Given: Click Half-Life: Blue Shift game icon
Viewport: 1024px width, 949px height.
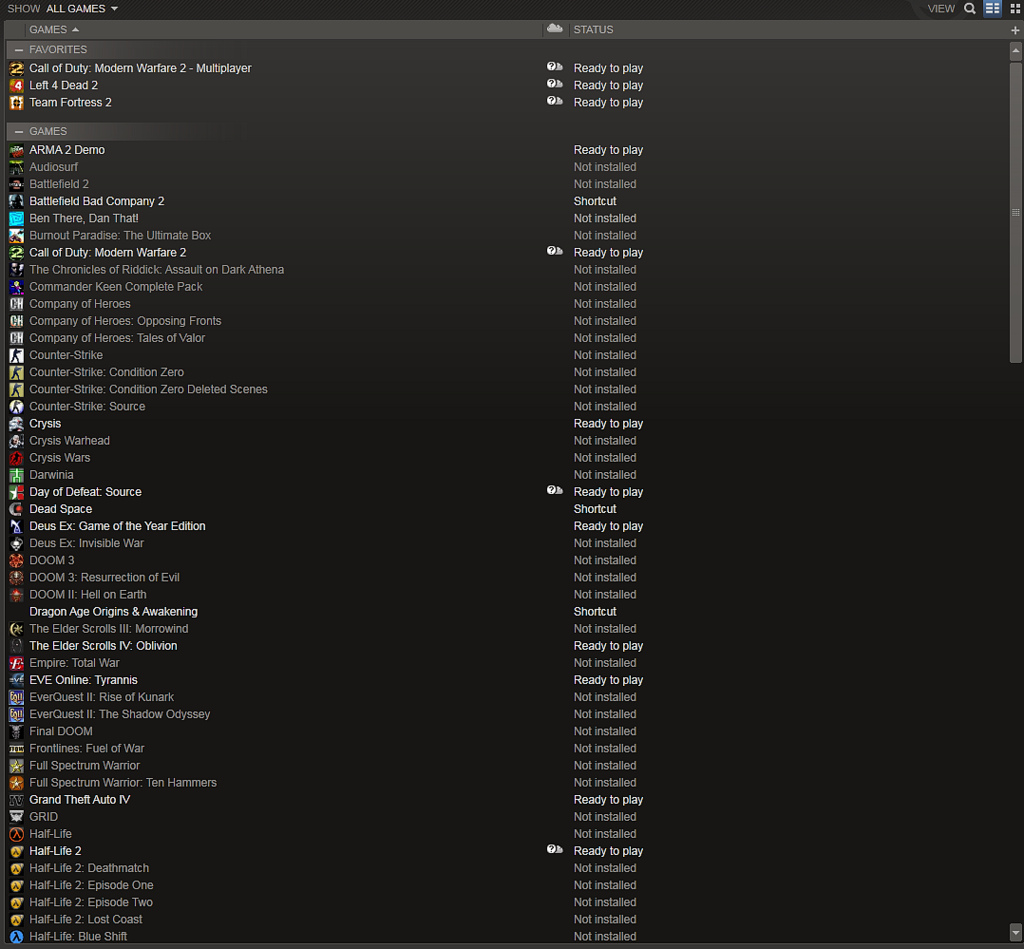Looking at the screenshot, I should [x=16, y=937].
